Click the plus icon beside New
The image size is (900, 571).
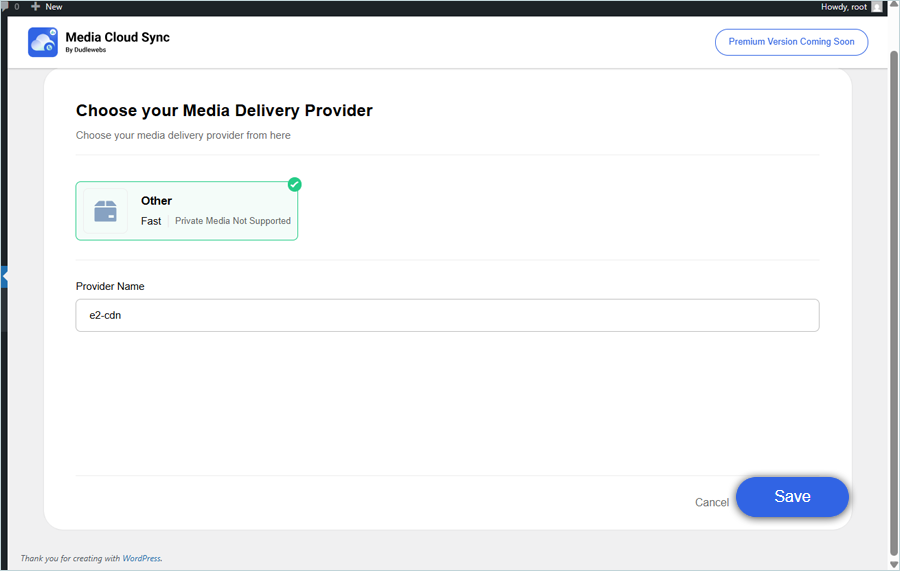click(x=36, y=7)
